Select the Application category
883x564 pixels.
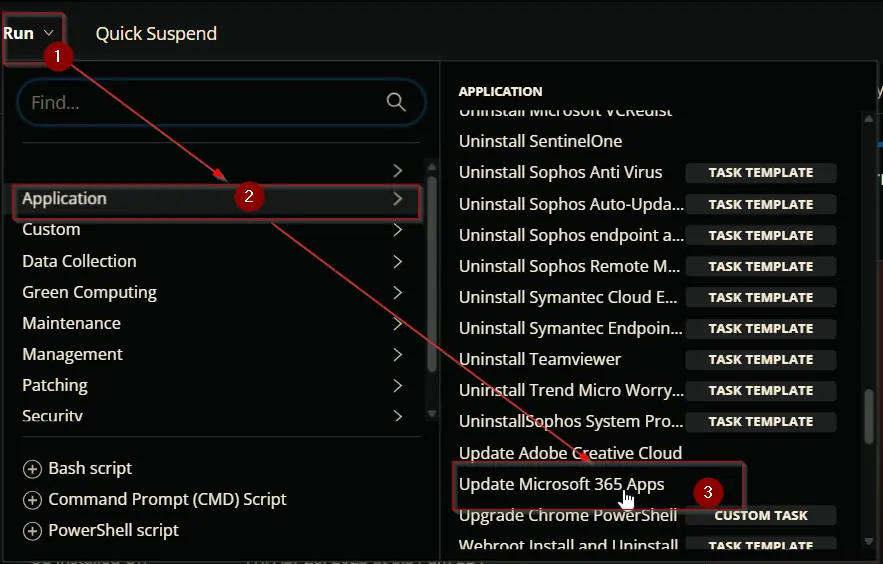coord(216,199)
